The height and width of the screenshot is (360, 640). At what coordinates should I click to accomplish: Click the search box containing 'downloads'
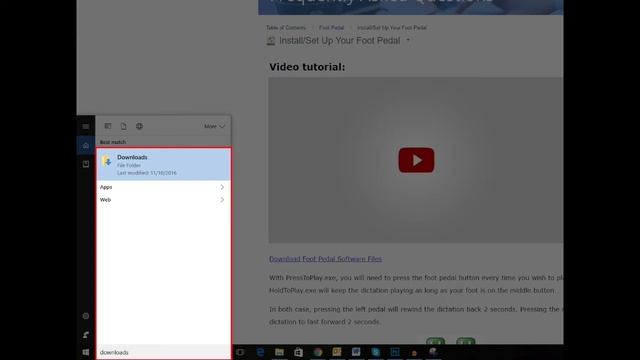click(164, 352)
